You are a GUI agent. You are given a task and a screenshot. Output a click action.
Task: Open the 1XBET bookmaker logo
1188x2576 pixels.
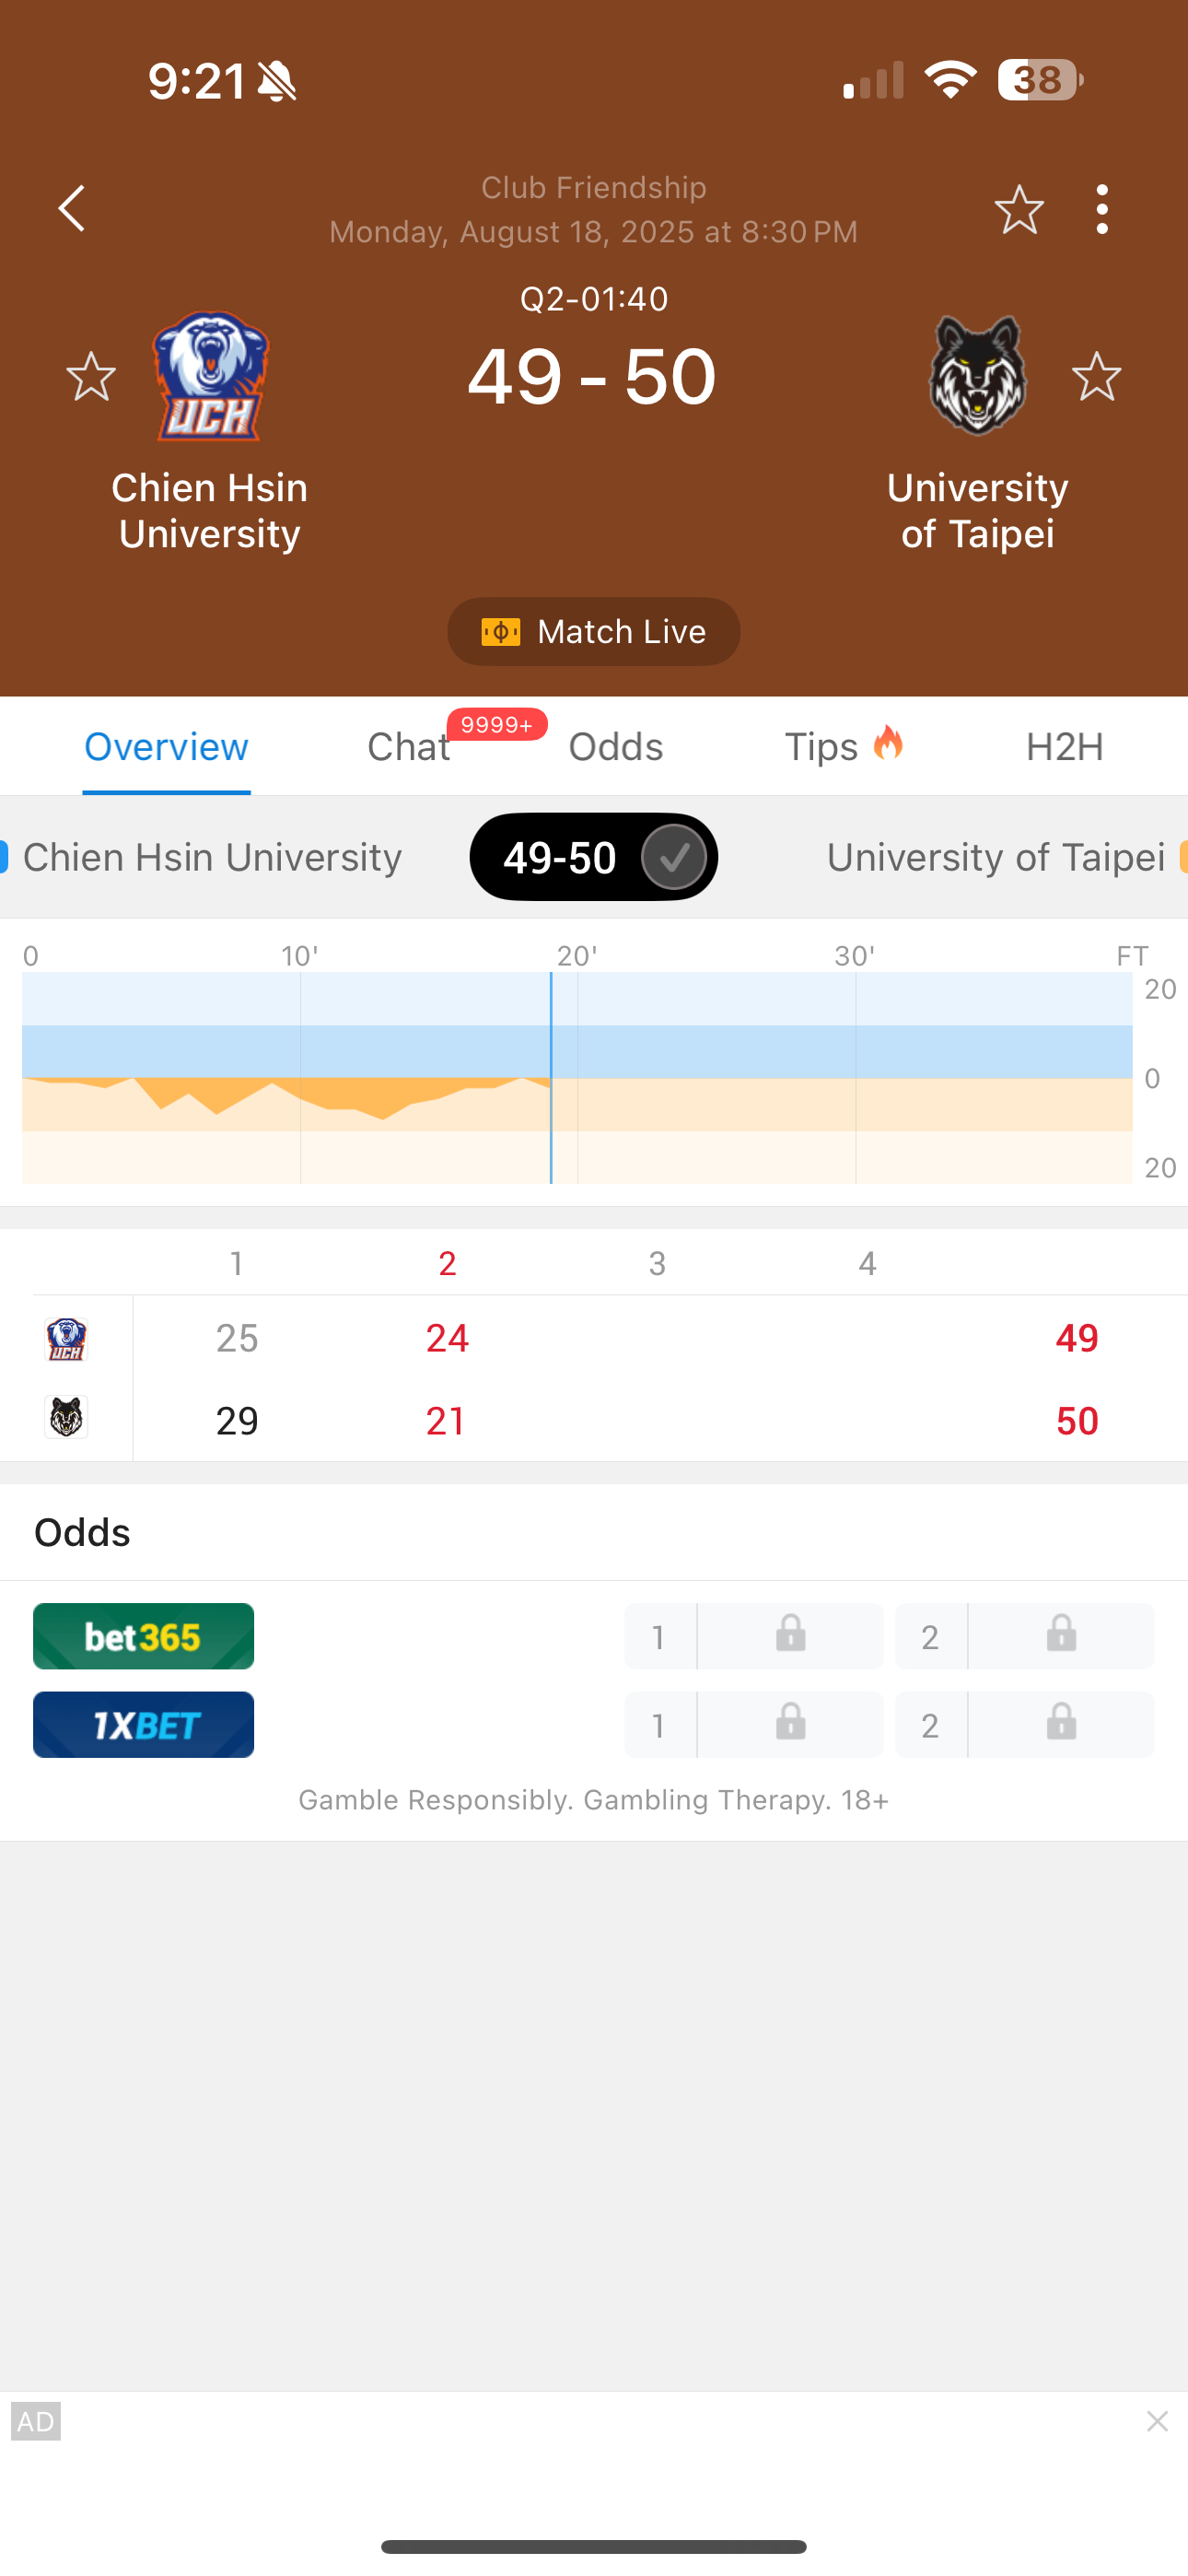click(x=143, y=1724)
